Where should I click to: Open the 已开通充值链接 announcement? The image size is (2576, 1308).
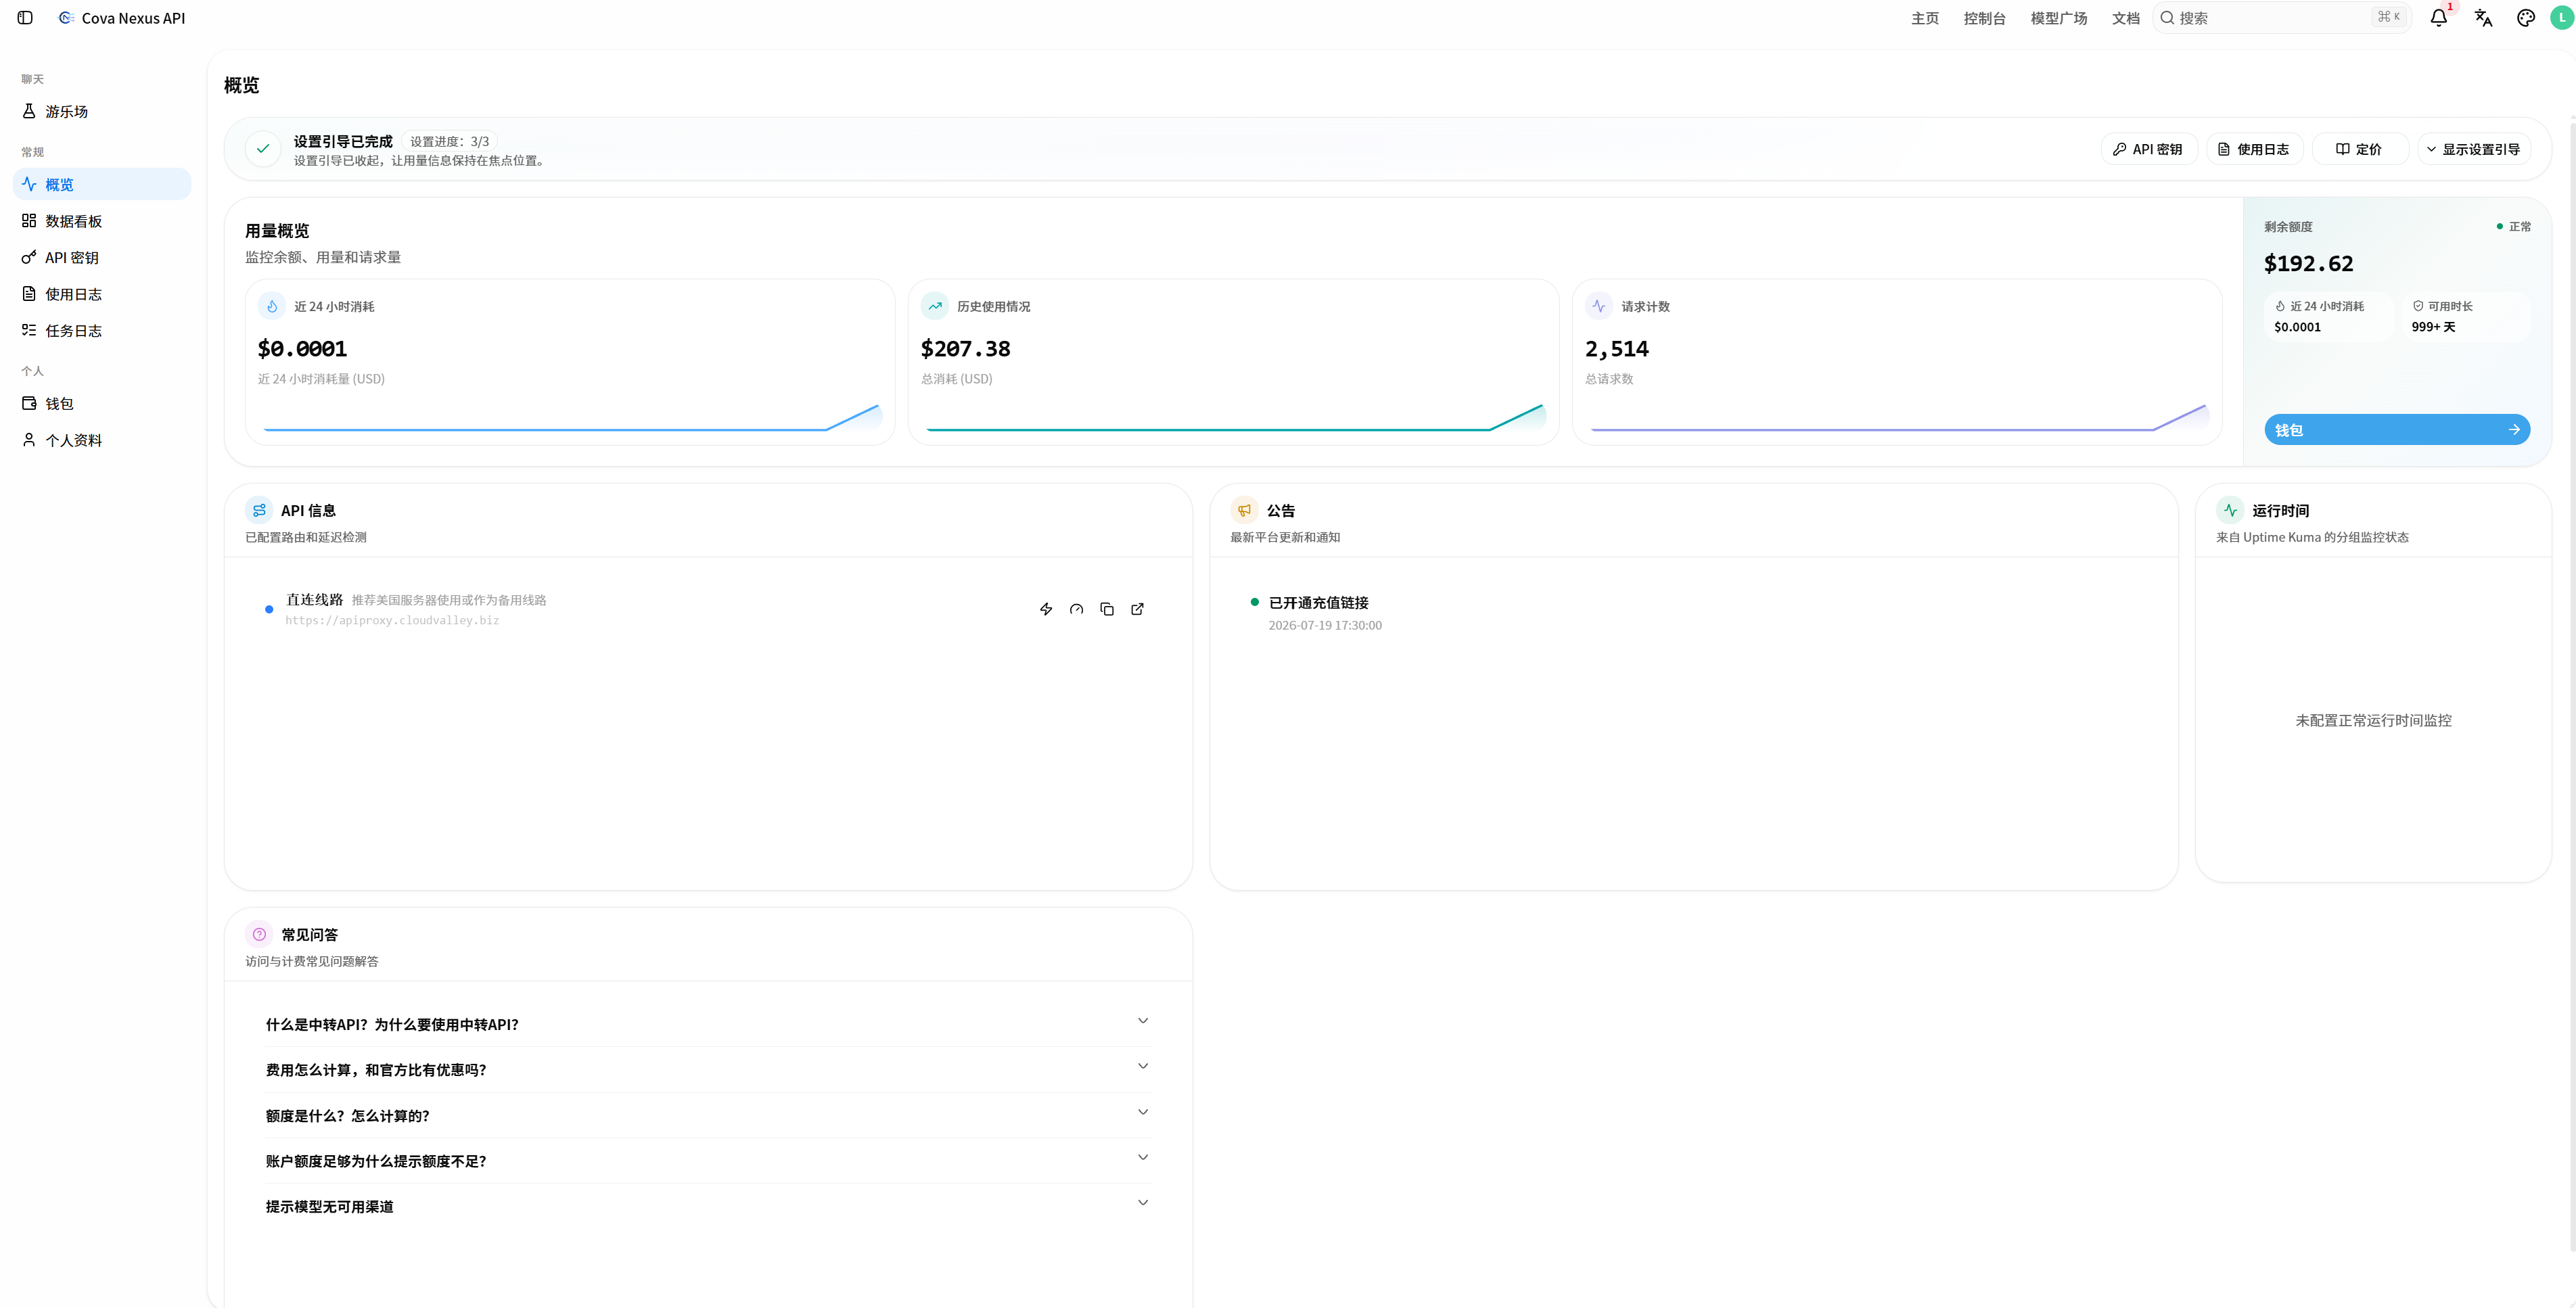1318,603
